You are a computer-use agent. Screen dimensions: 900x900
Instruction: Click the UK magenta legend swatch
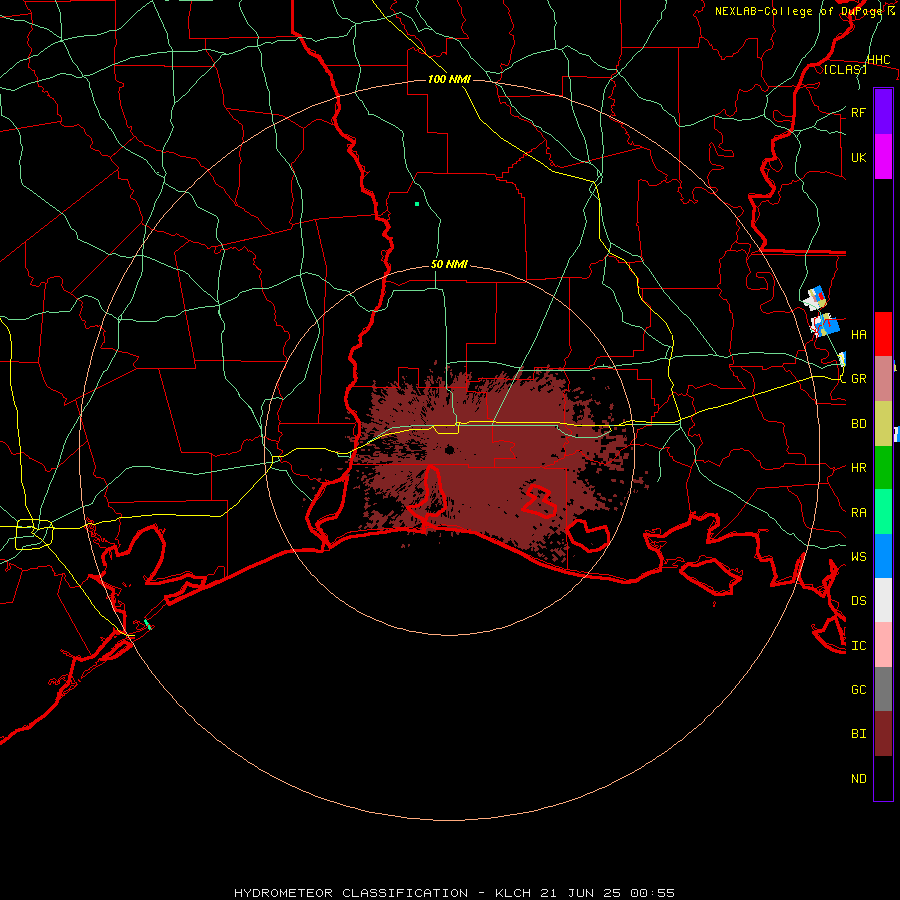[x=883, y=157]
